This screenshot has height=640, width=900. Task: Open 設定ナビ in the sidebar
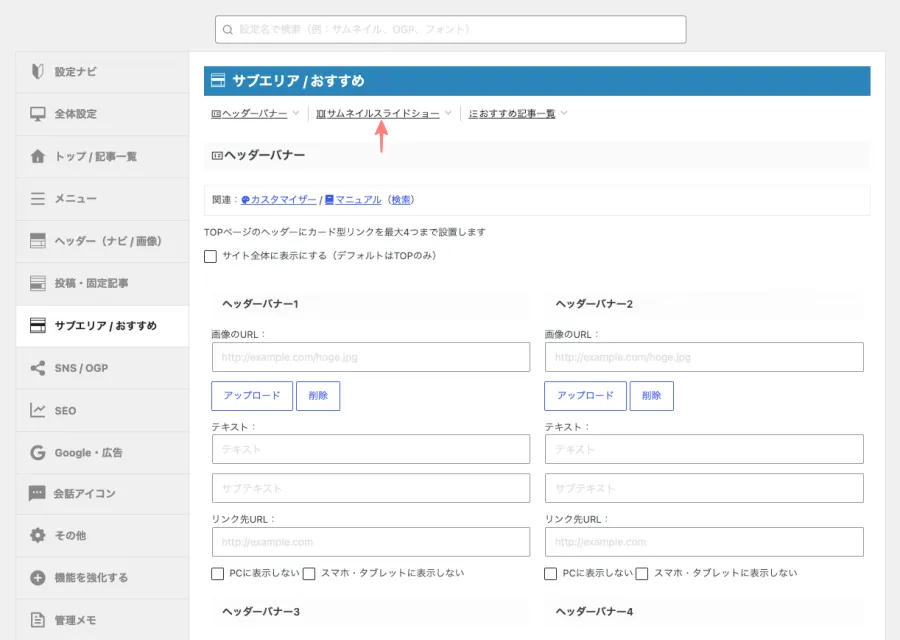tap(102, 72)
